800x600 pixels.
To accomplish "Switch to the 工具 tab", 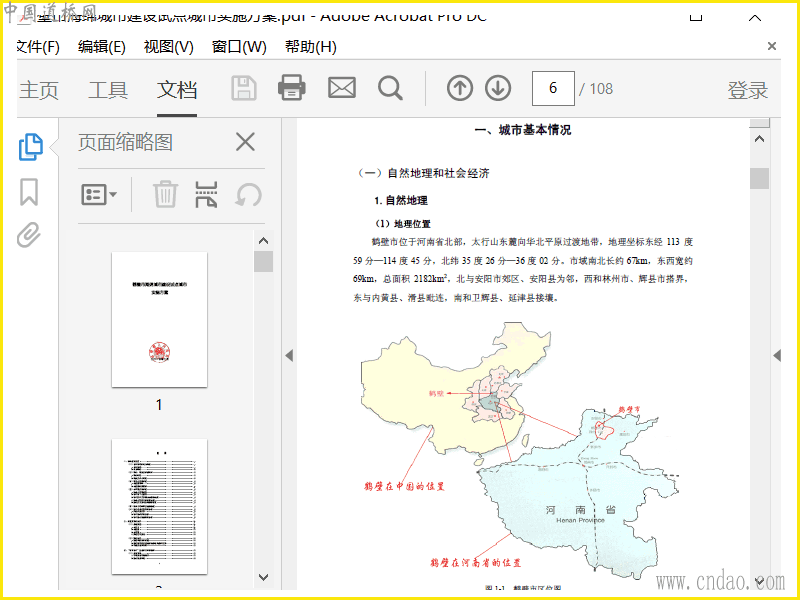I will (x=108, y=90).
